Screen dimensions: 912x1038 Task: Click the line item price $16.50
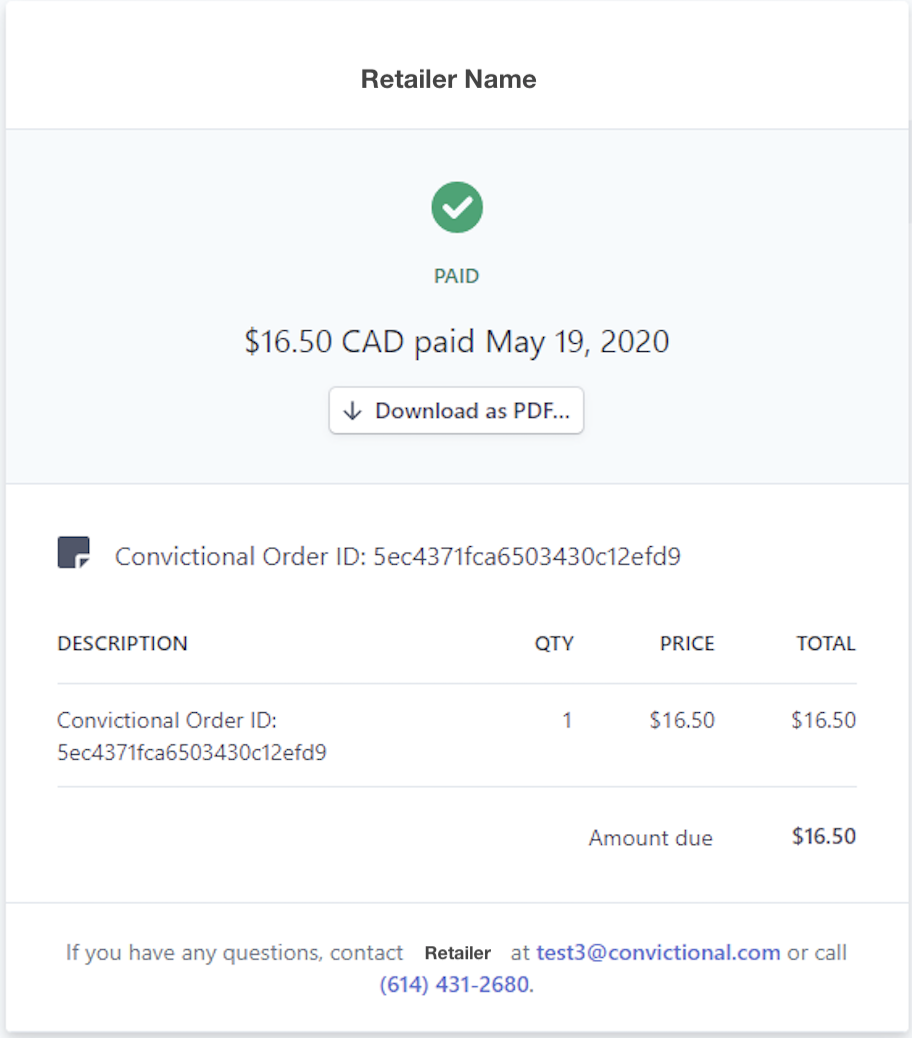tap(682, 720)
